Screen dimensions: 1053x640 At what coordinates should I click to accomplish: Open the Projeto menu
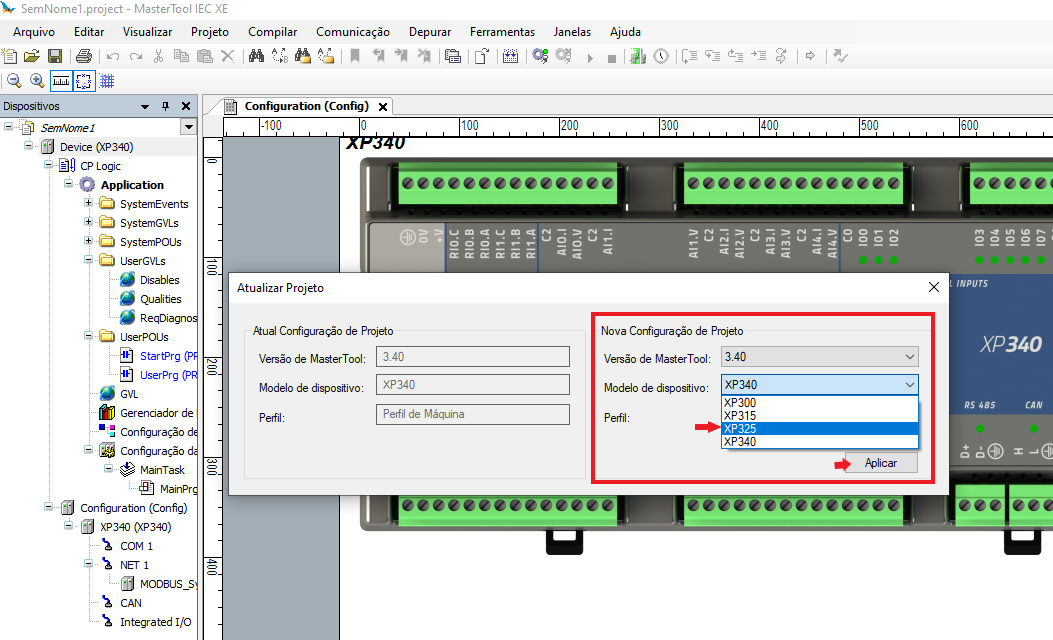210,32
